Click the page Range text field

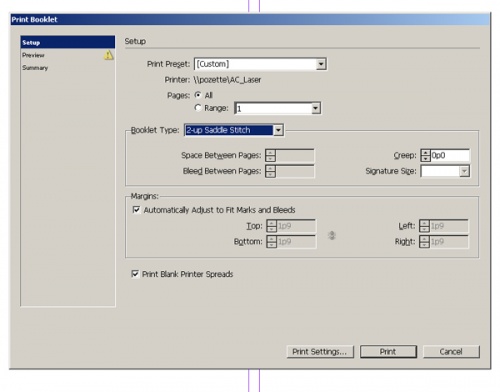click(x=273, y=108)
